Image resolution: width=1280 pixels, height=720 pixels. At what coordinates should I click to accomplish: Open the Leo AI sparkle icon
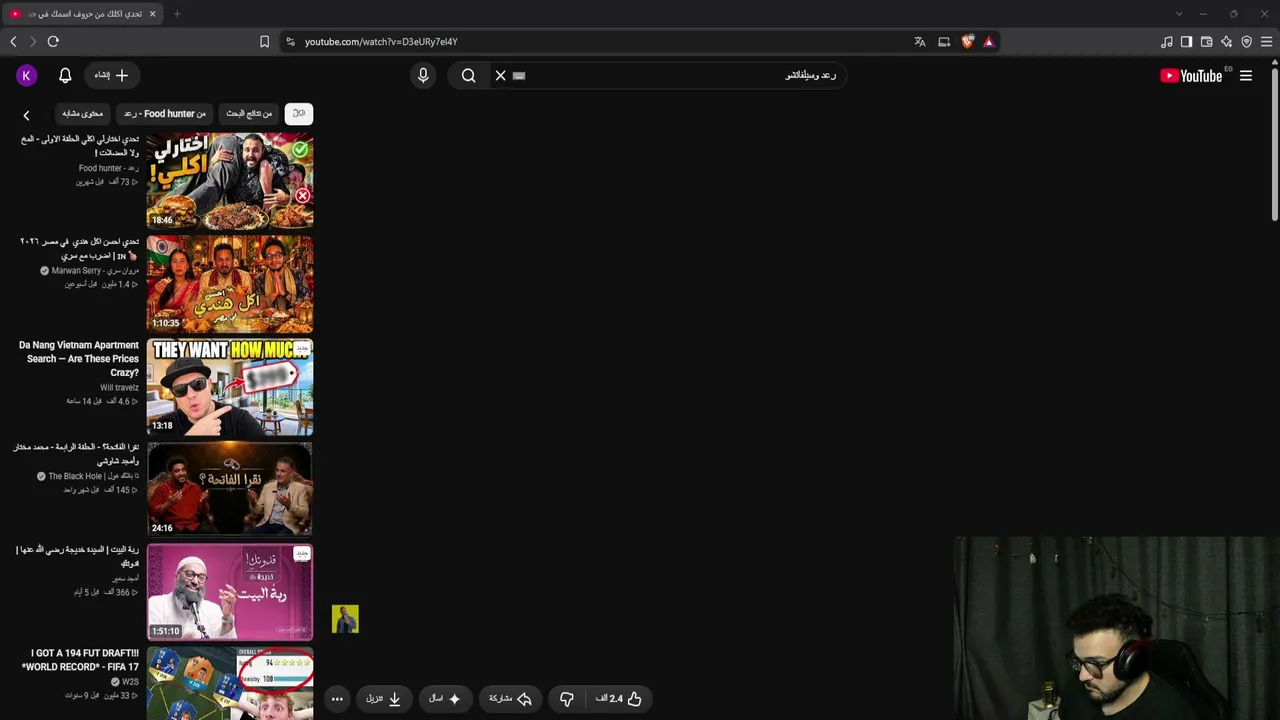(x=1226, y=42)
